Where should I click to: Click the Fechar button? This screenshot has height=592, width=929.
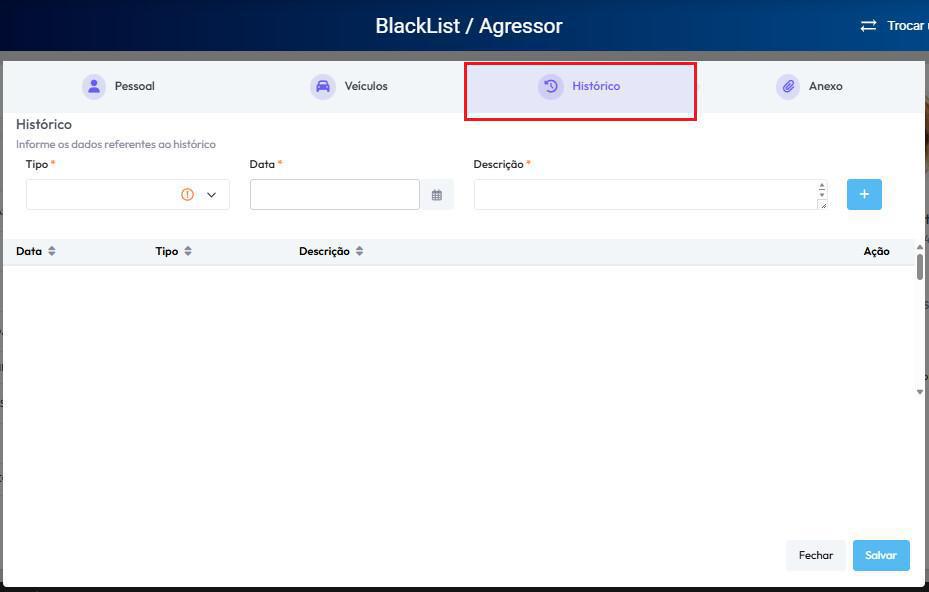815,555
